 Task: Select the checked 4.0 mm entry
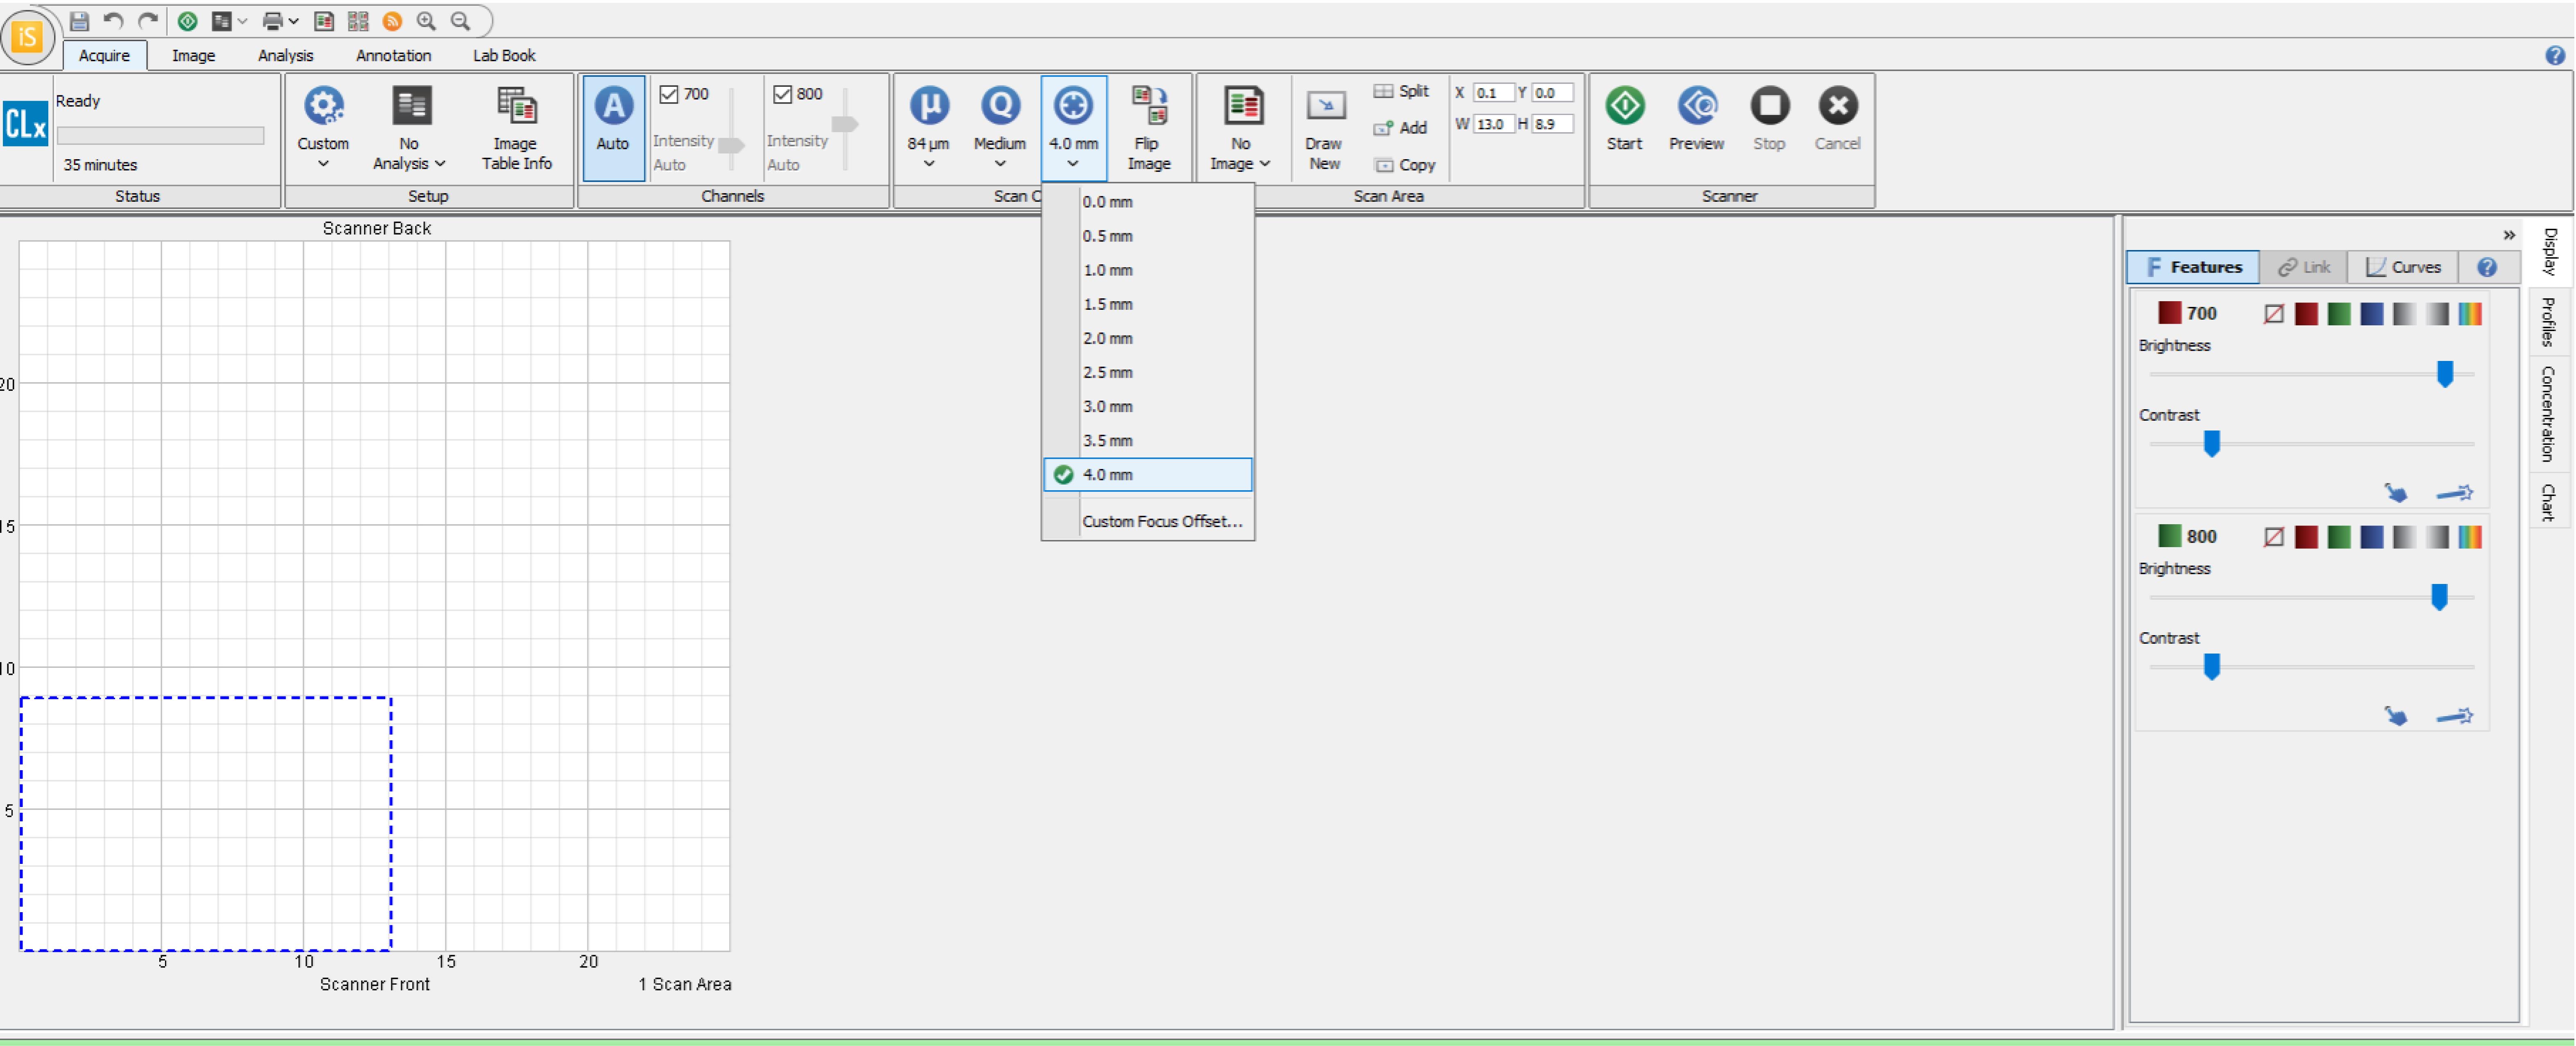tap(1147, 475)
